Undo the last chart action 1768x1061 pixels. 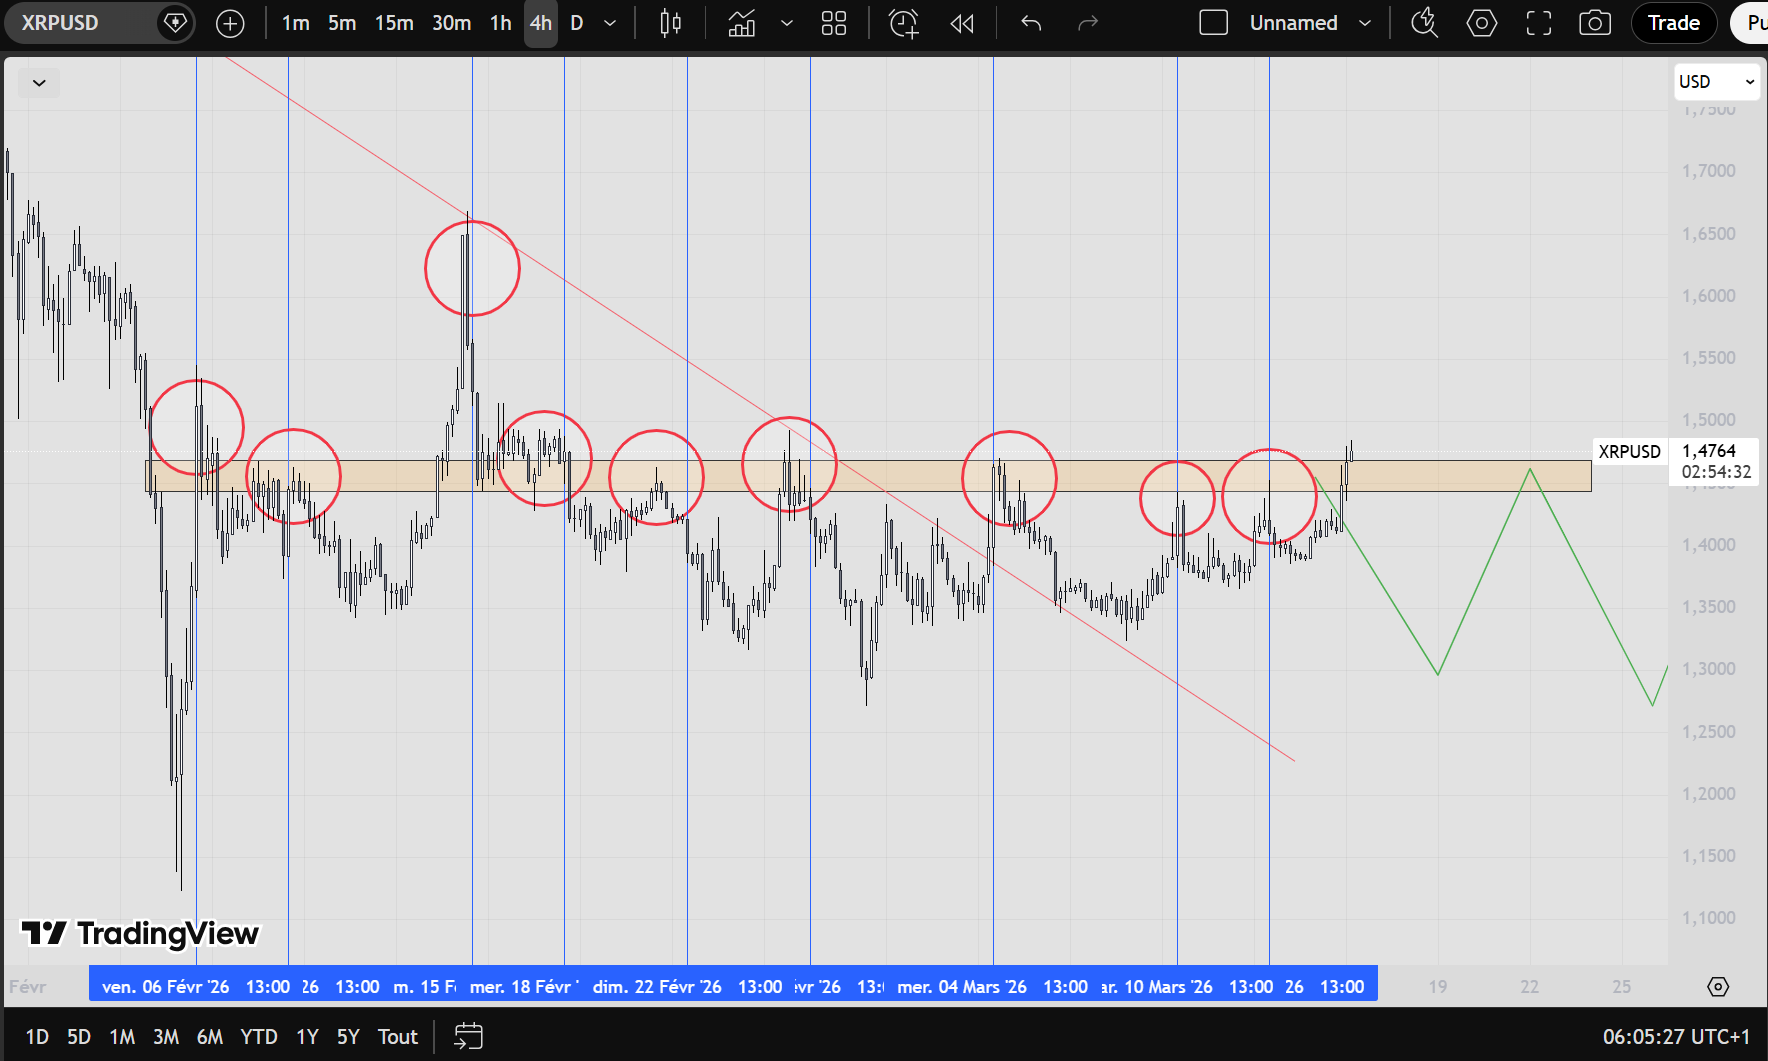coord(1031,23)
